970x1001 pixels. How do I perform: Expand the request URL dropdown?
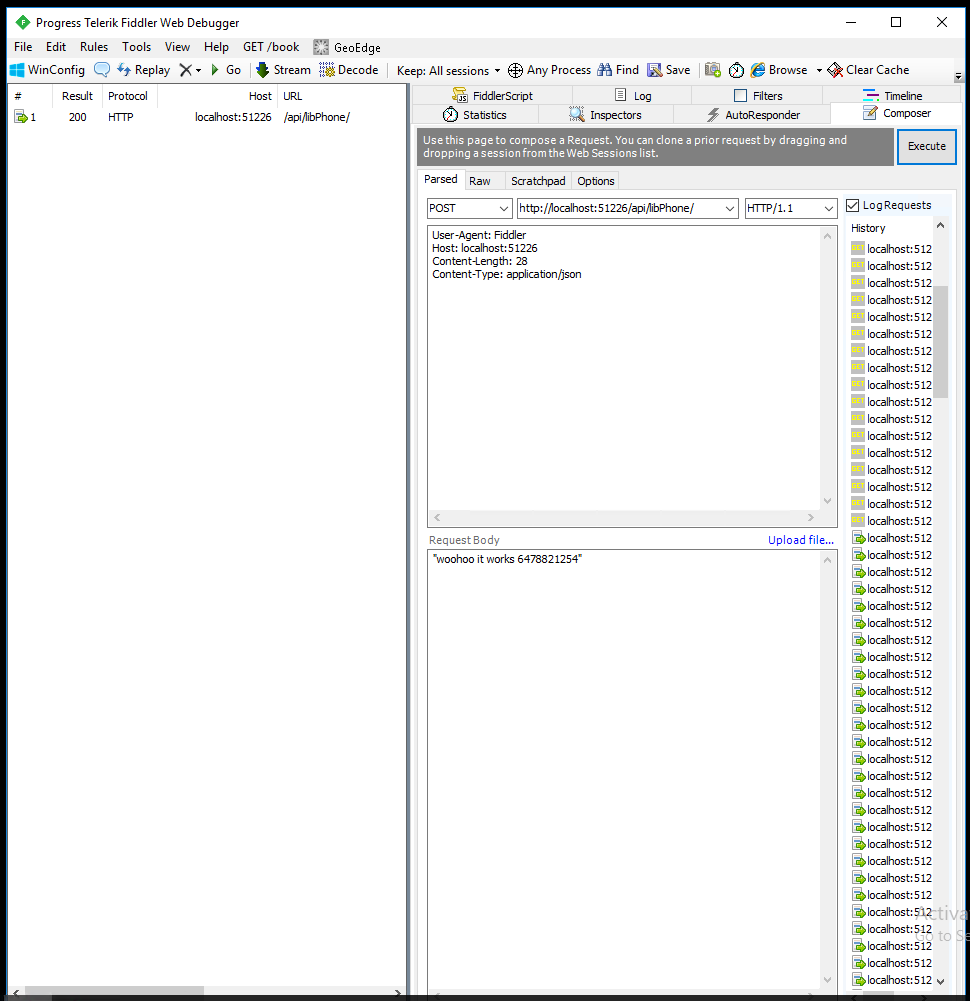click(x=730, y=209)
